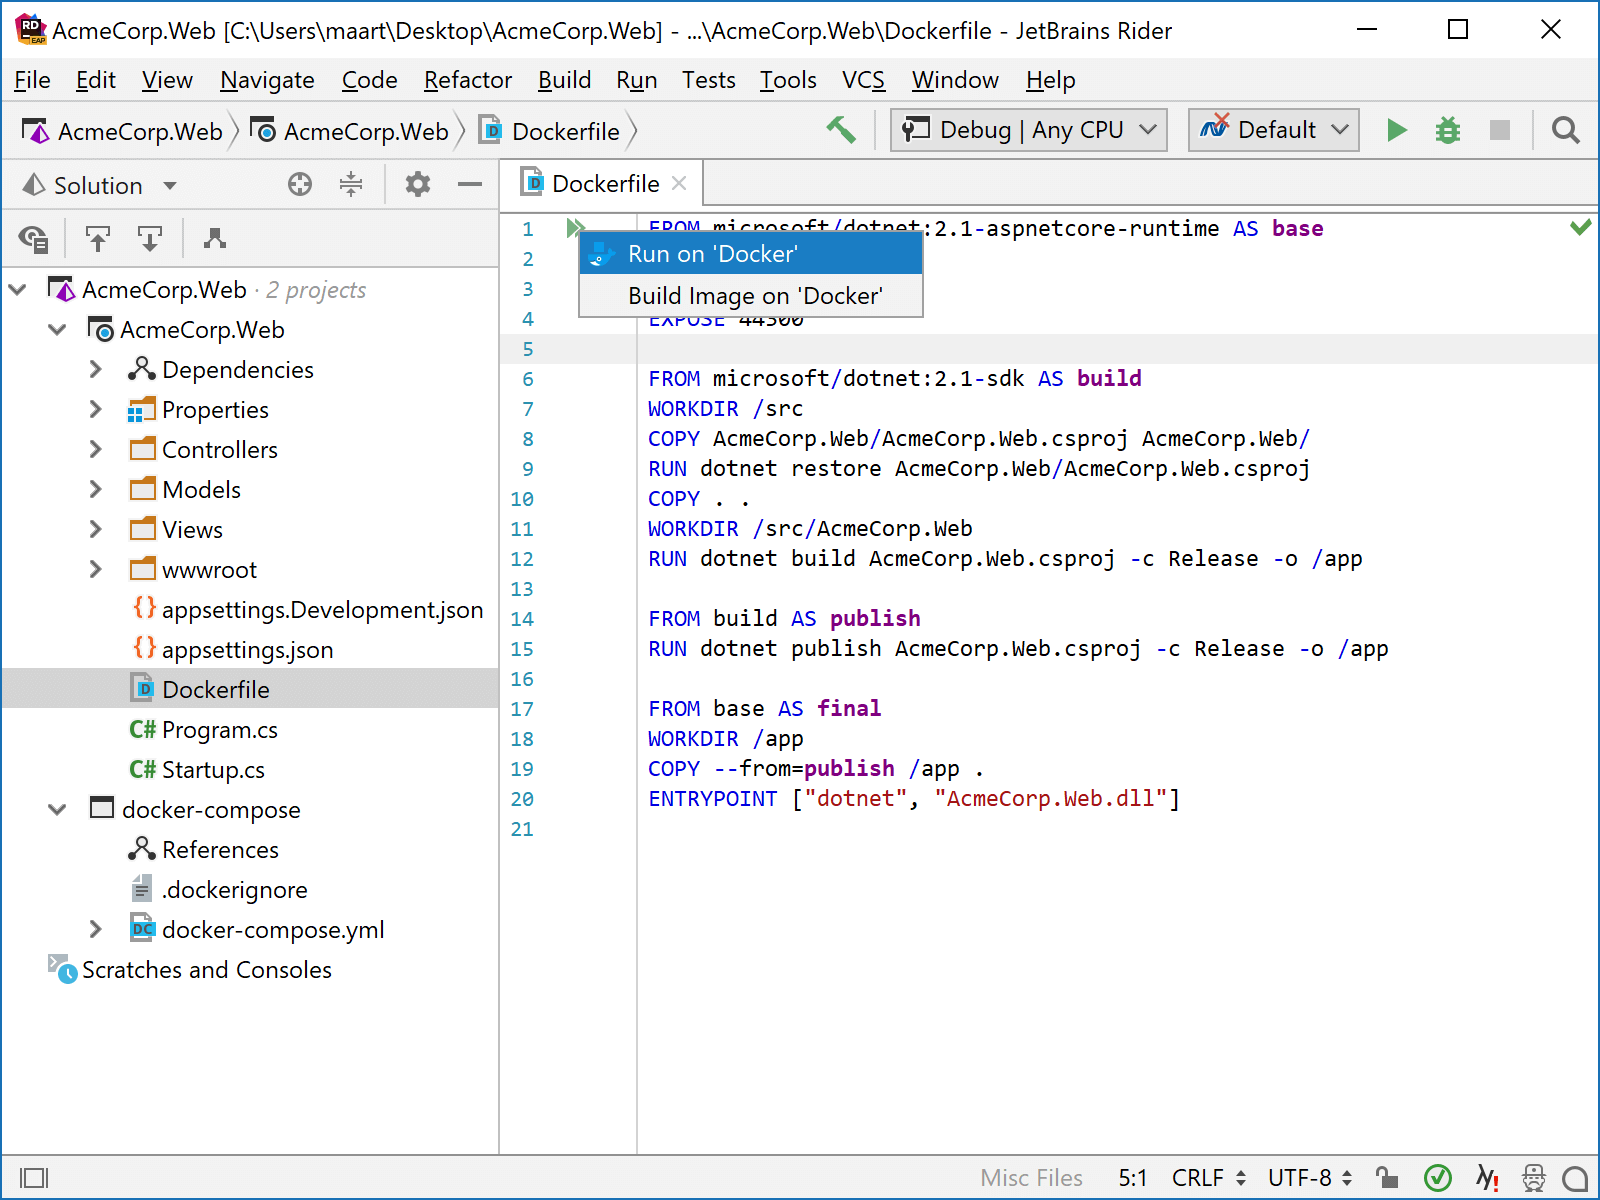Image resolution: width=1600 pixels, height=1200 pixels.
Task: Select appsettings.Development.json file
Action: click(x=307, y=610)
